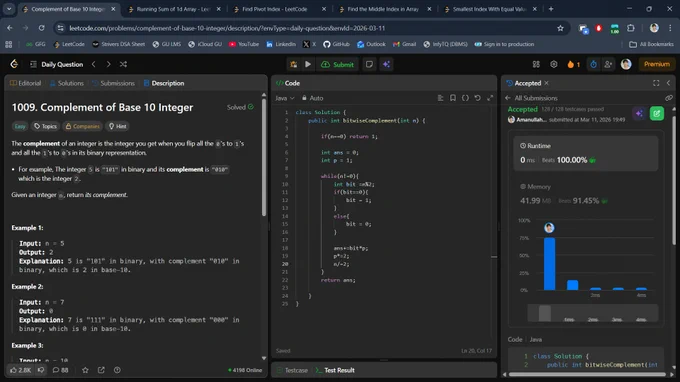Switch to the Solutions tab
This screenshot has height=382, width=680.
66,83
